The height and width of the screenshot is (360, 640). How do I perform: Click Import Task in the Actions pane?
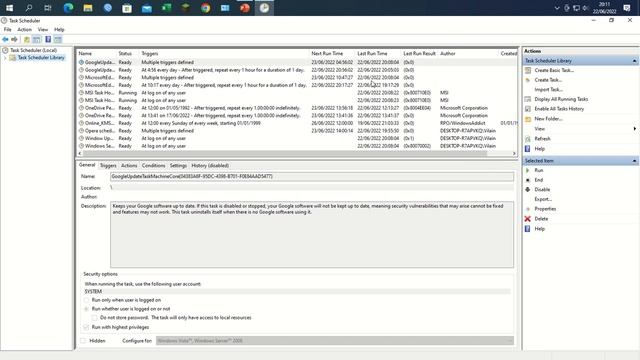tap(548, 90)
